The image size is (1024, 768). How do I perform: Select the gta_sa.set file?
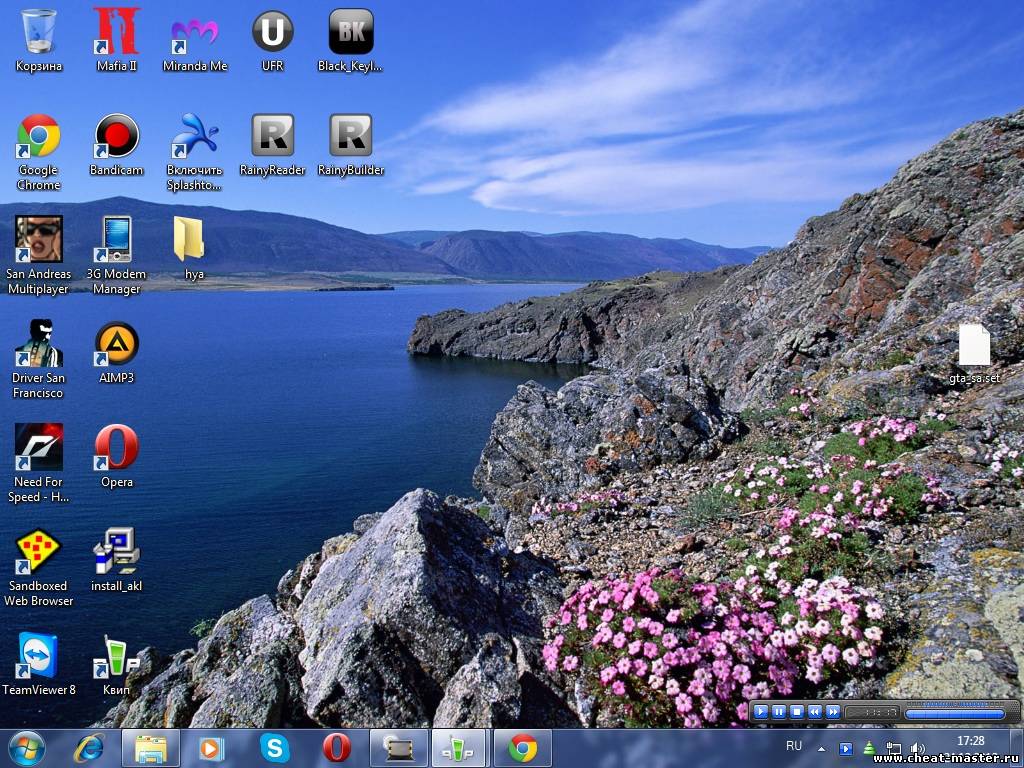tap(974, 347)
